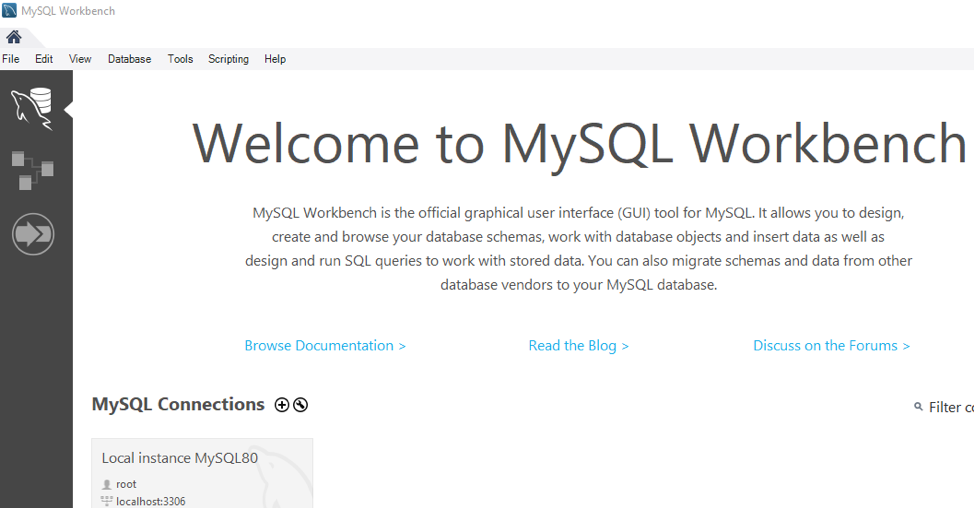Visit Discuss on the Forums link
The image size is (974, 508).
tap(831, 346)
